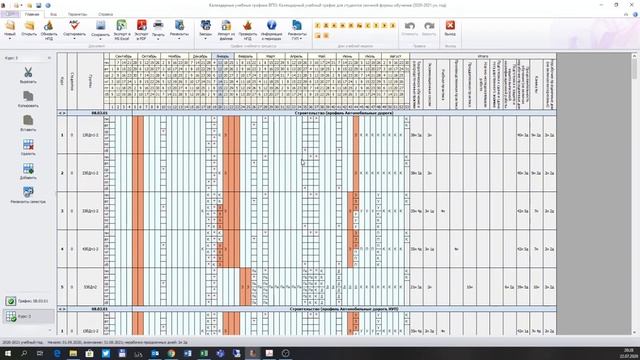Collapse the second 08.03.01 МИП section arrows
The height and width of the screenshot is (360, 640).
[x=62, y=309]
